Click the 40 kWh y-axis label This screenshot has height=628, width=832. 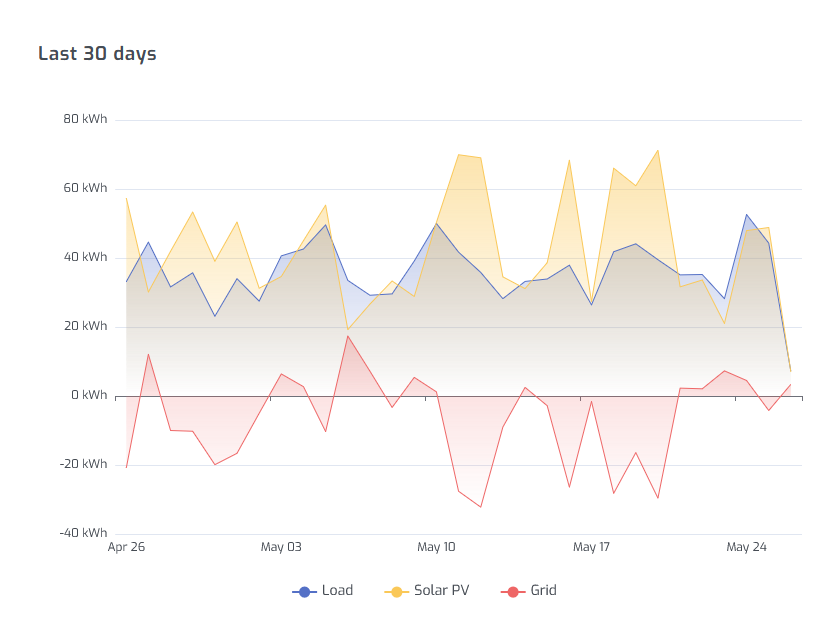pyautogui.click(x=85, y=258)
